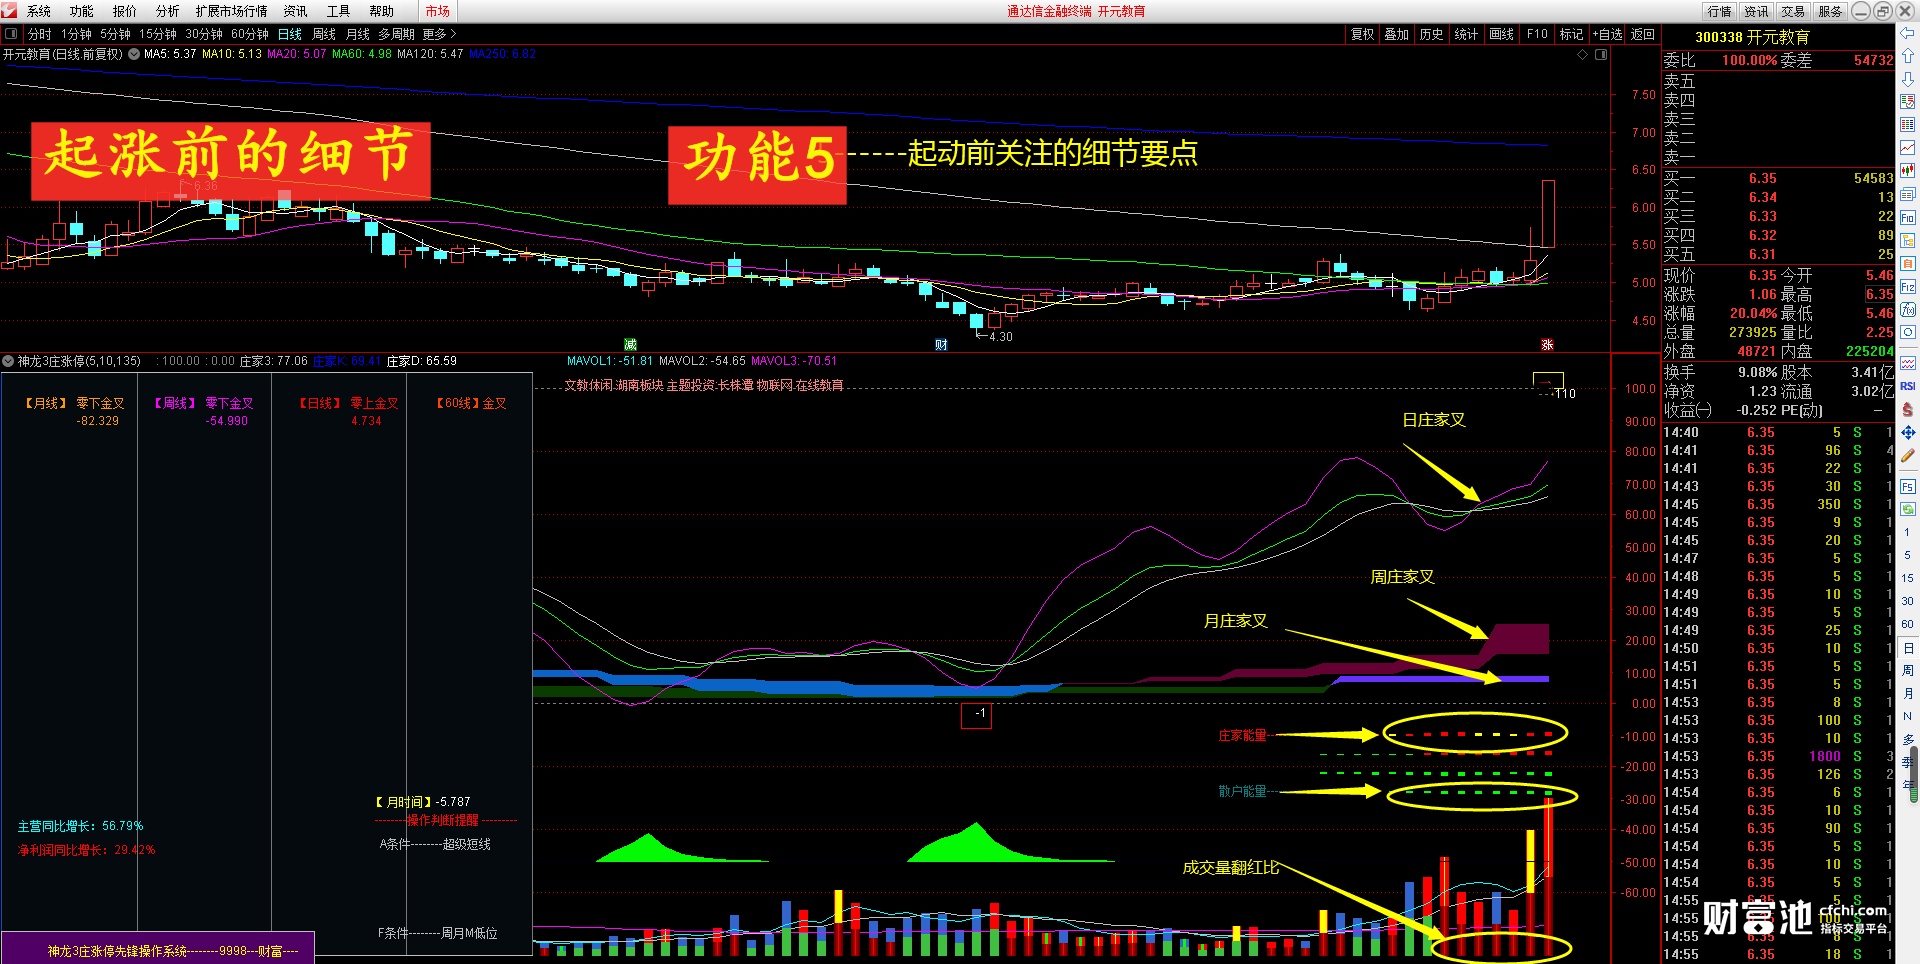Expand 更多 period options
This screenshot has height=964, width=1920.
pos(439,34)
